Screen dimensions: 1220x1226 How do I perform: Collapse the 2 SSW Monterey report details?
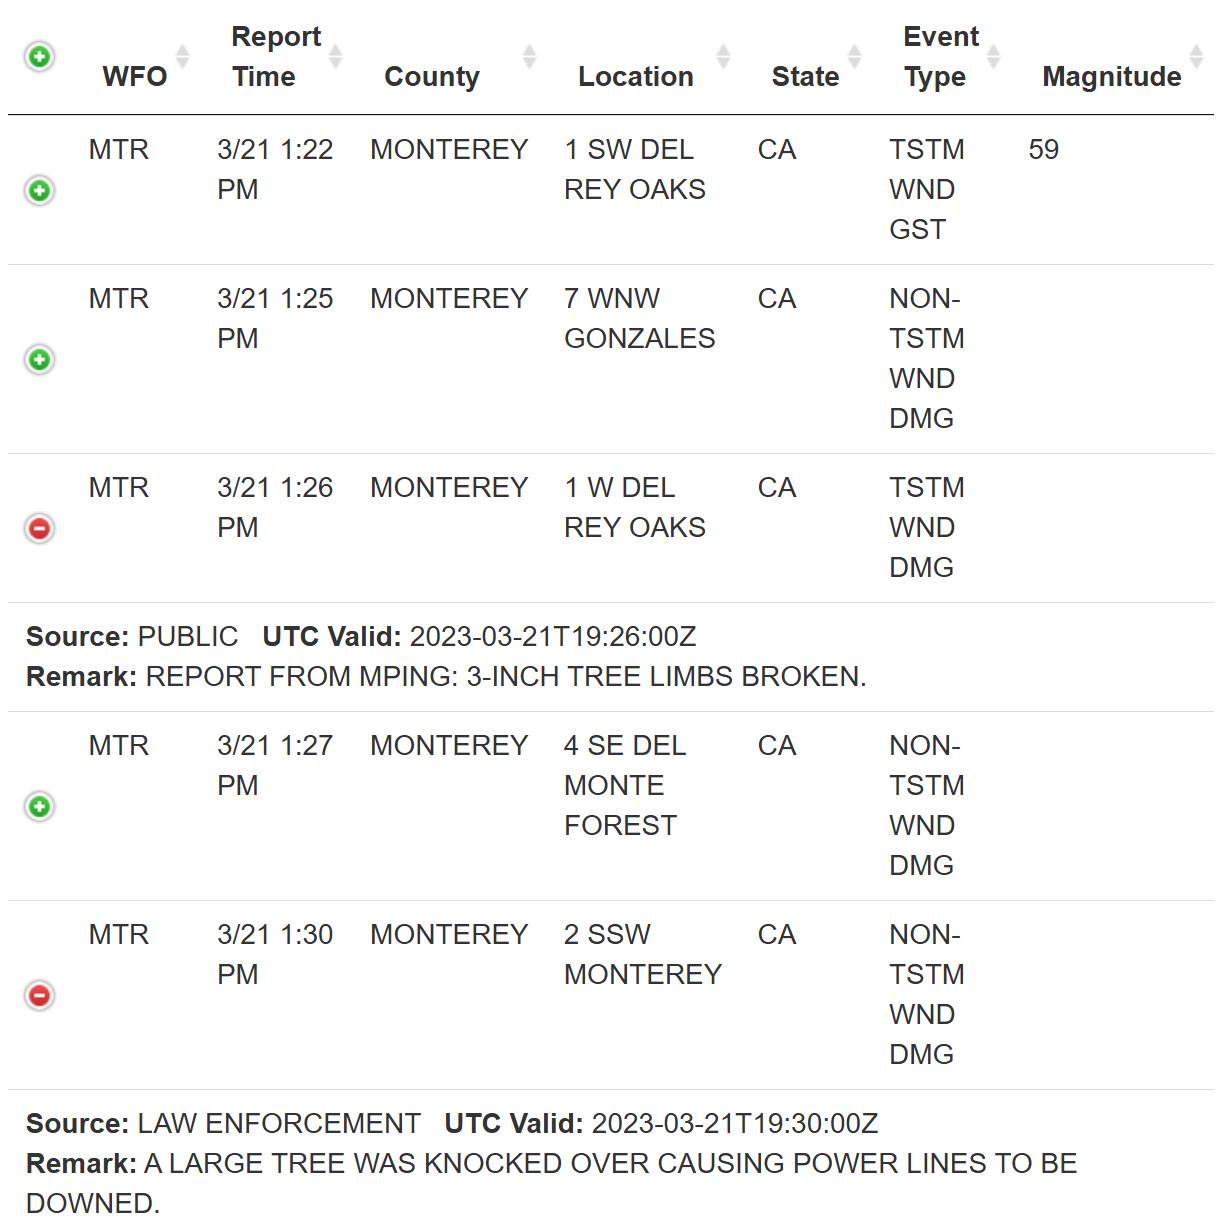40,995
